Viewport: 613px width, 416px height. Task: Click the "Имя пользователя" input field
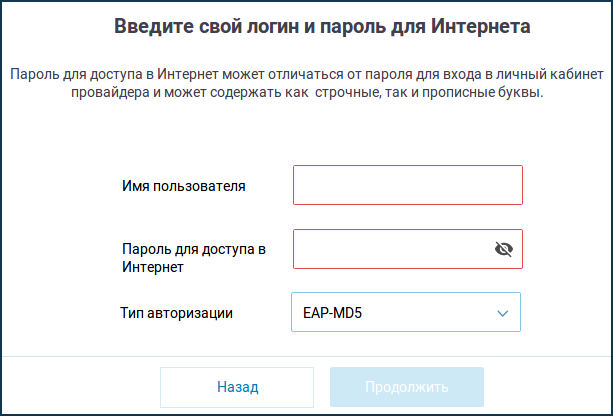pyautogui.click(x=407, y=185)
